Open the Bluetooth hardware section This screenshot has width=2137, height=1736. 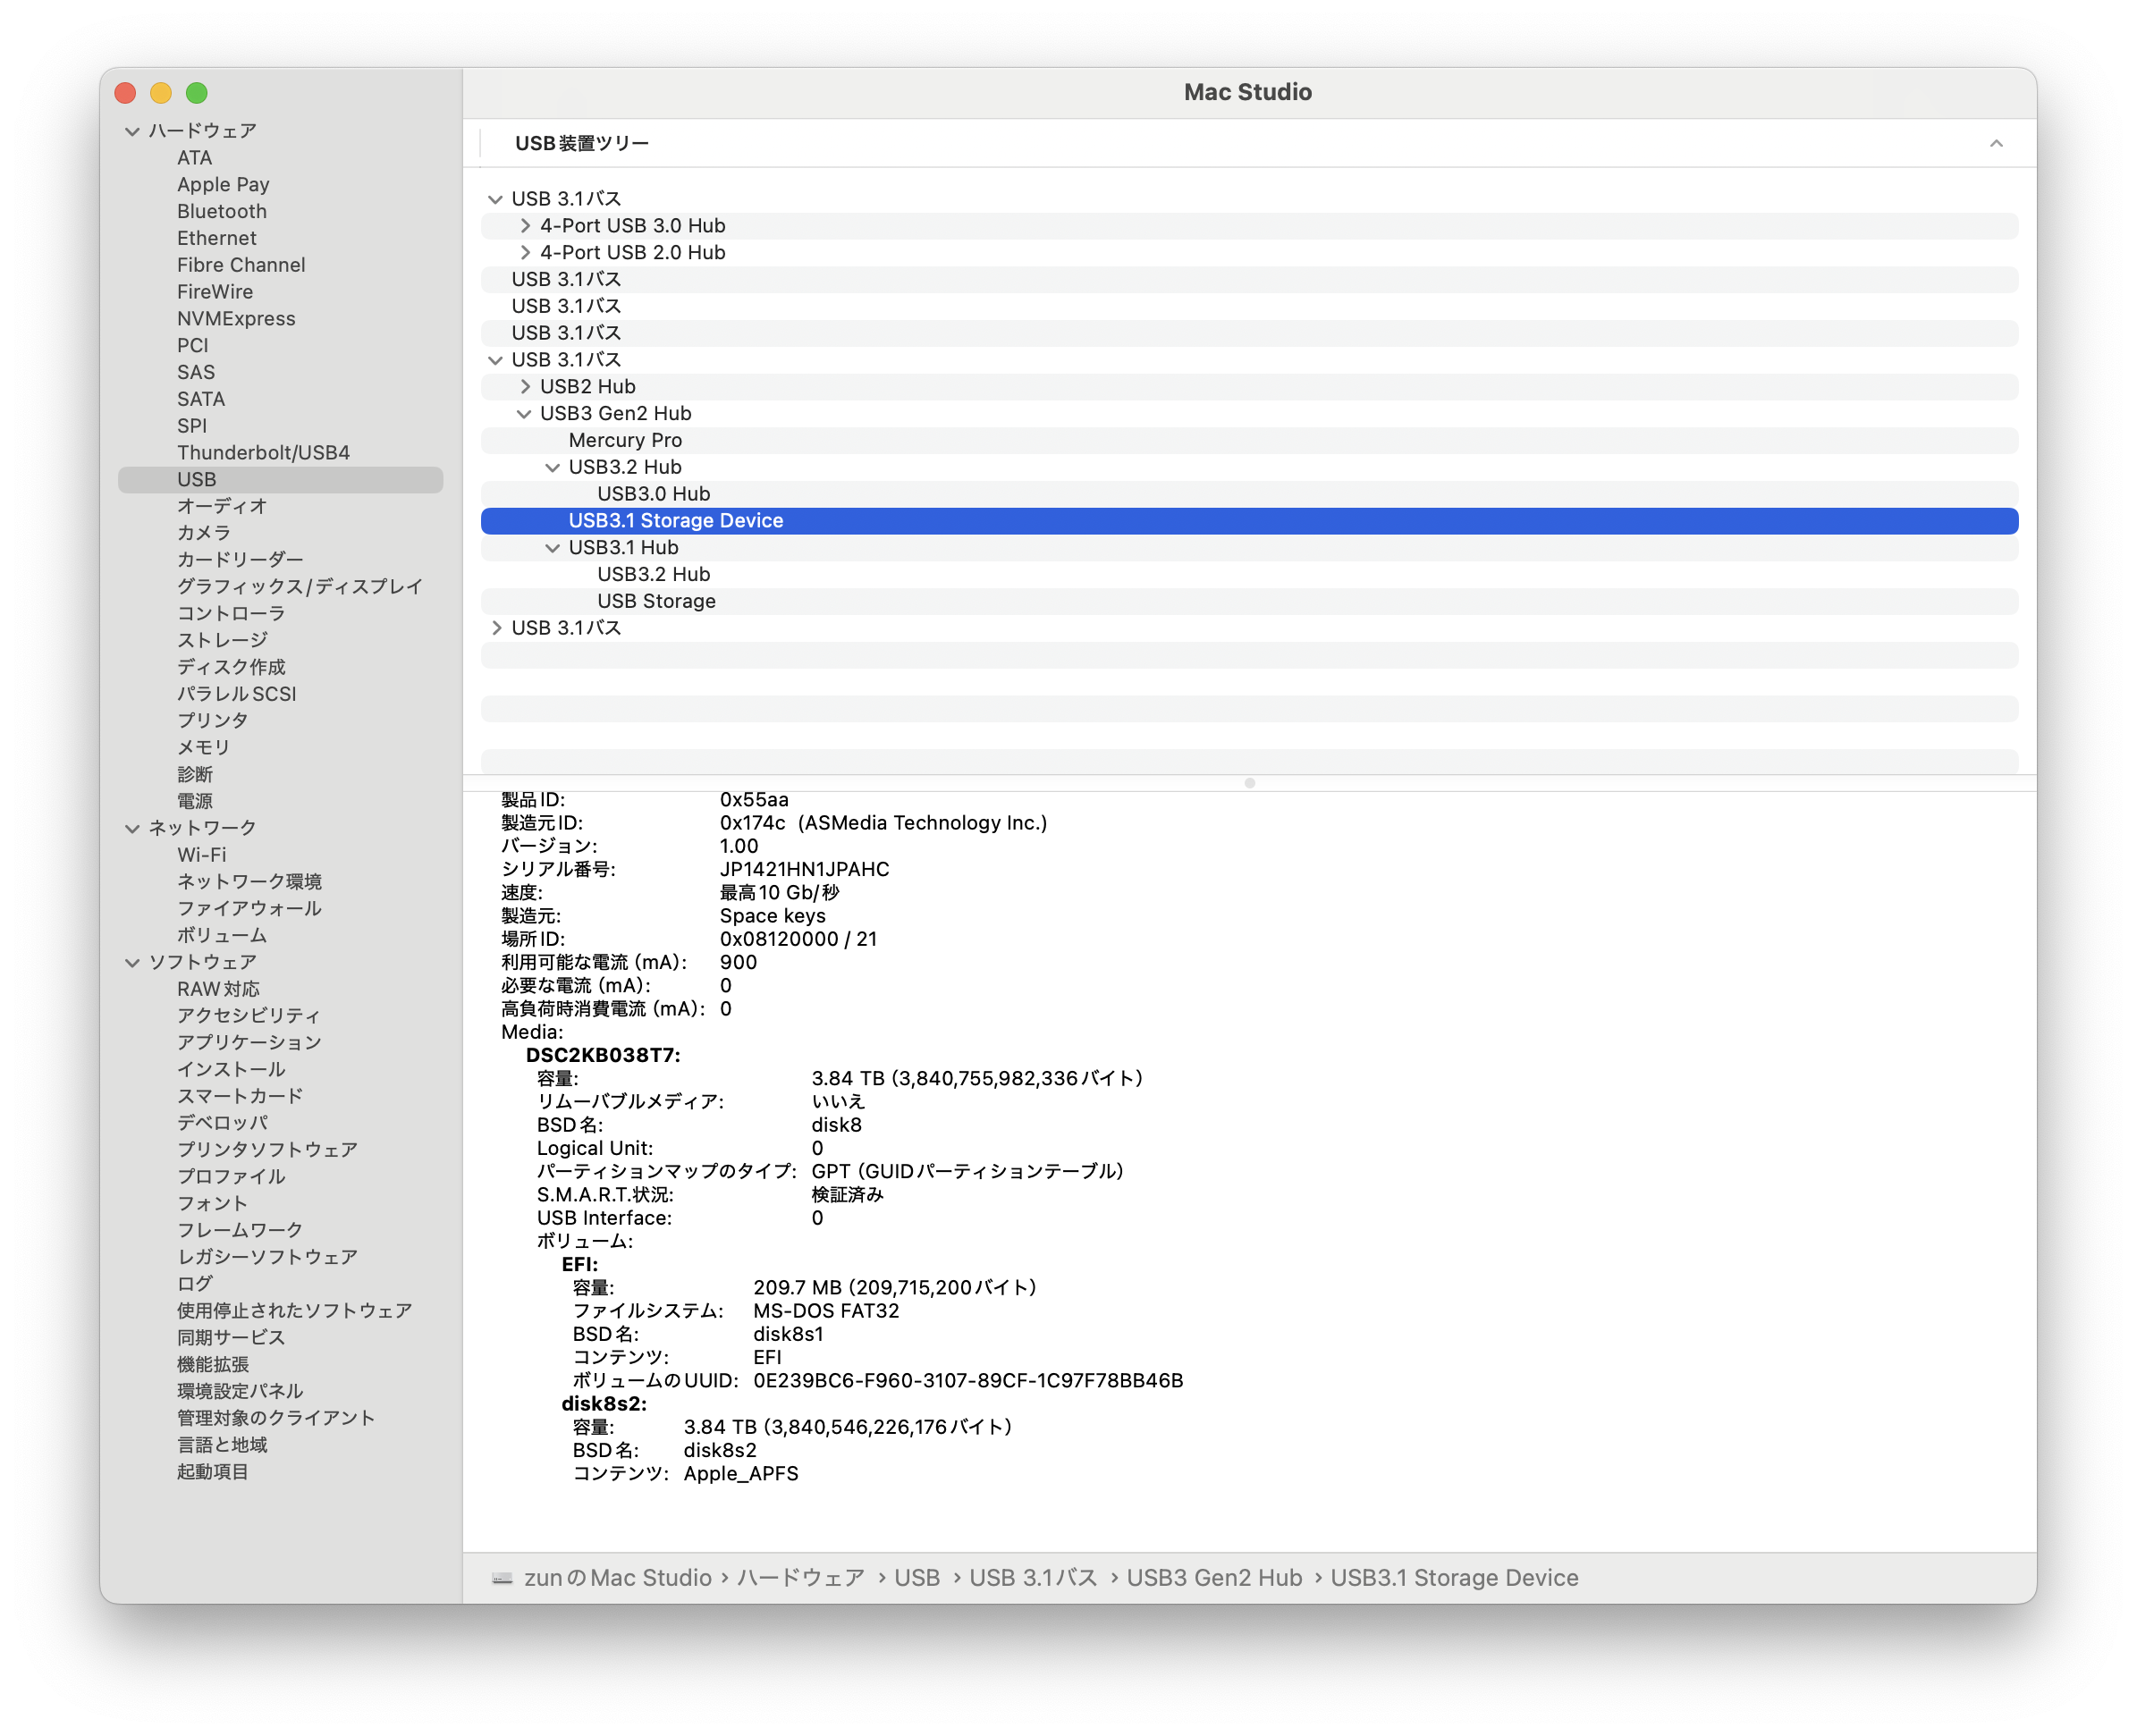[x=221, y=211]
